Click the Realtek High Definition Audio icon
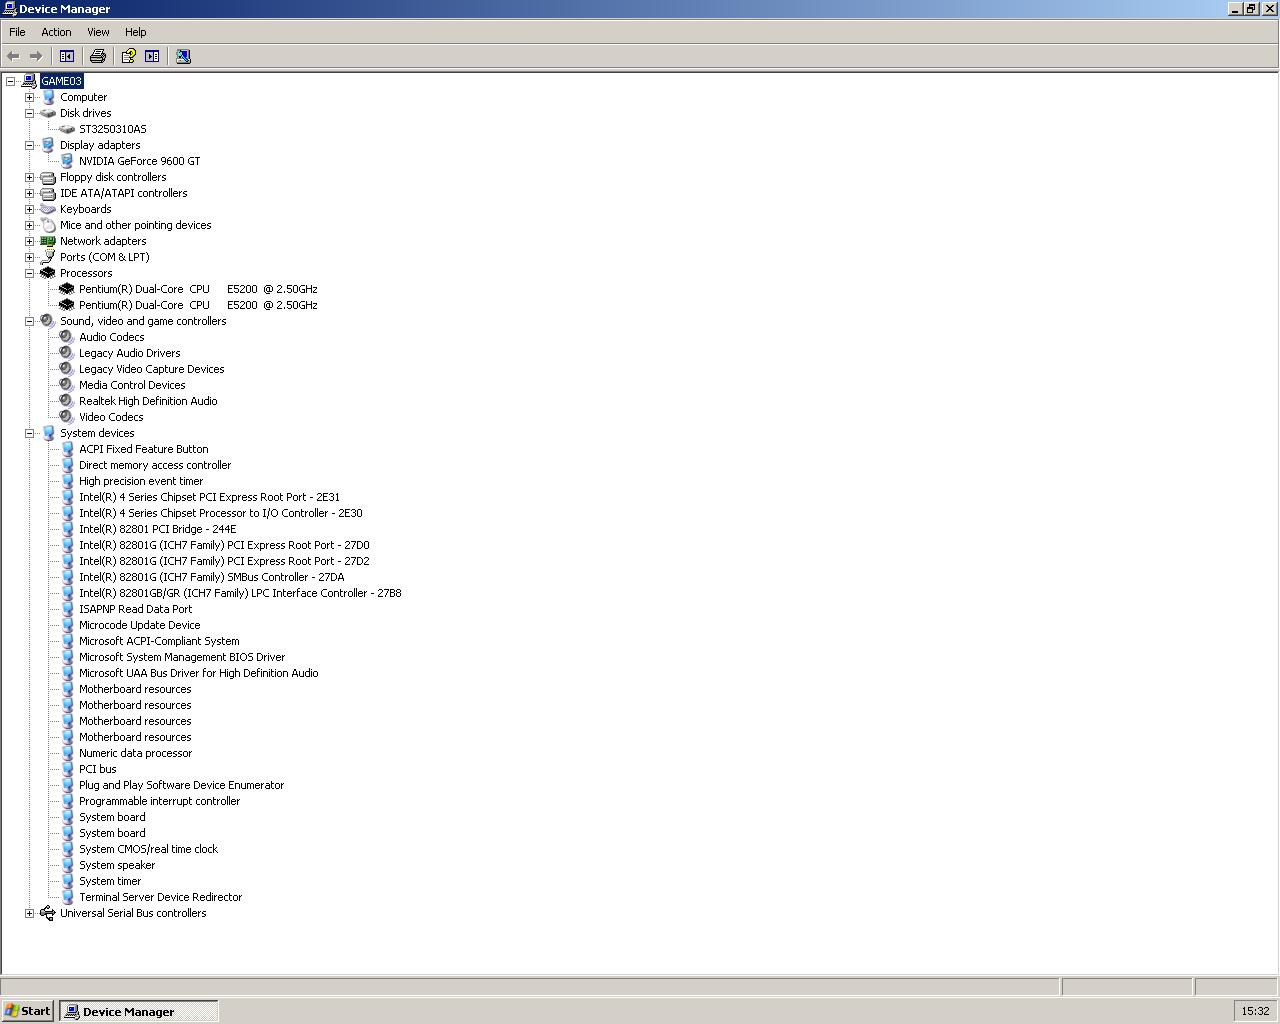The image size is (1280, 1024). click(66, 401)
